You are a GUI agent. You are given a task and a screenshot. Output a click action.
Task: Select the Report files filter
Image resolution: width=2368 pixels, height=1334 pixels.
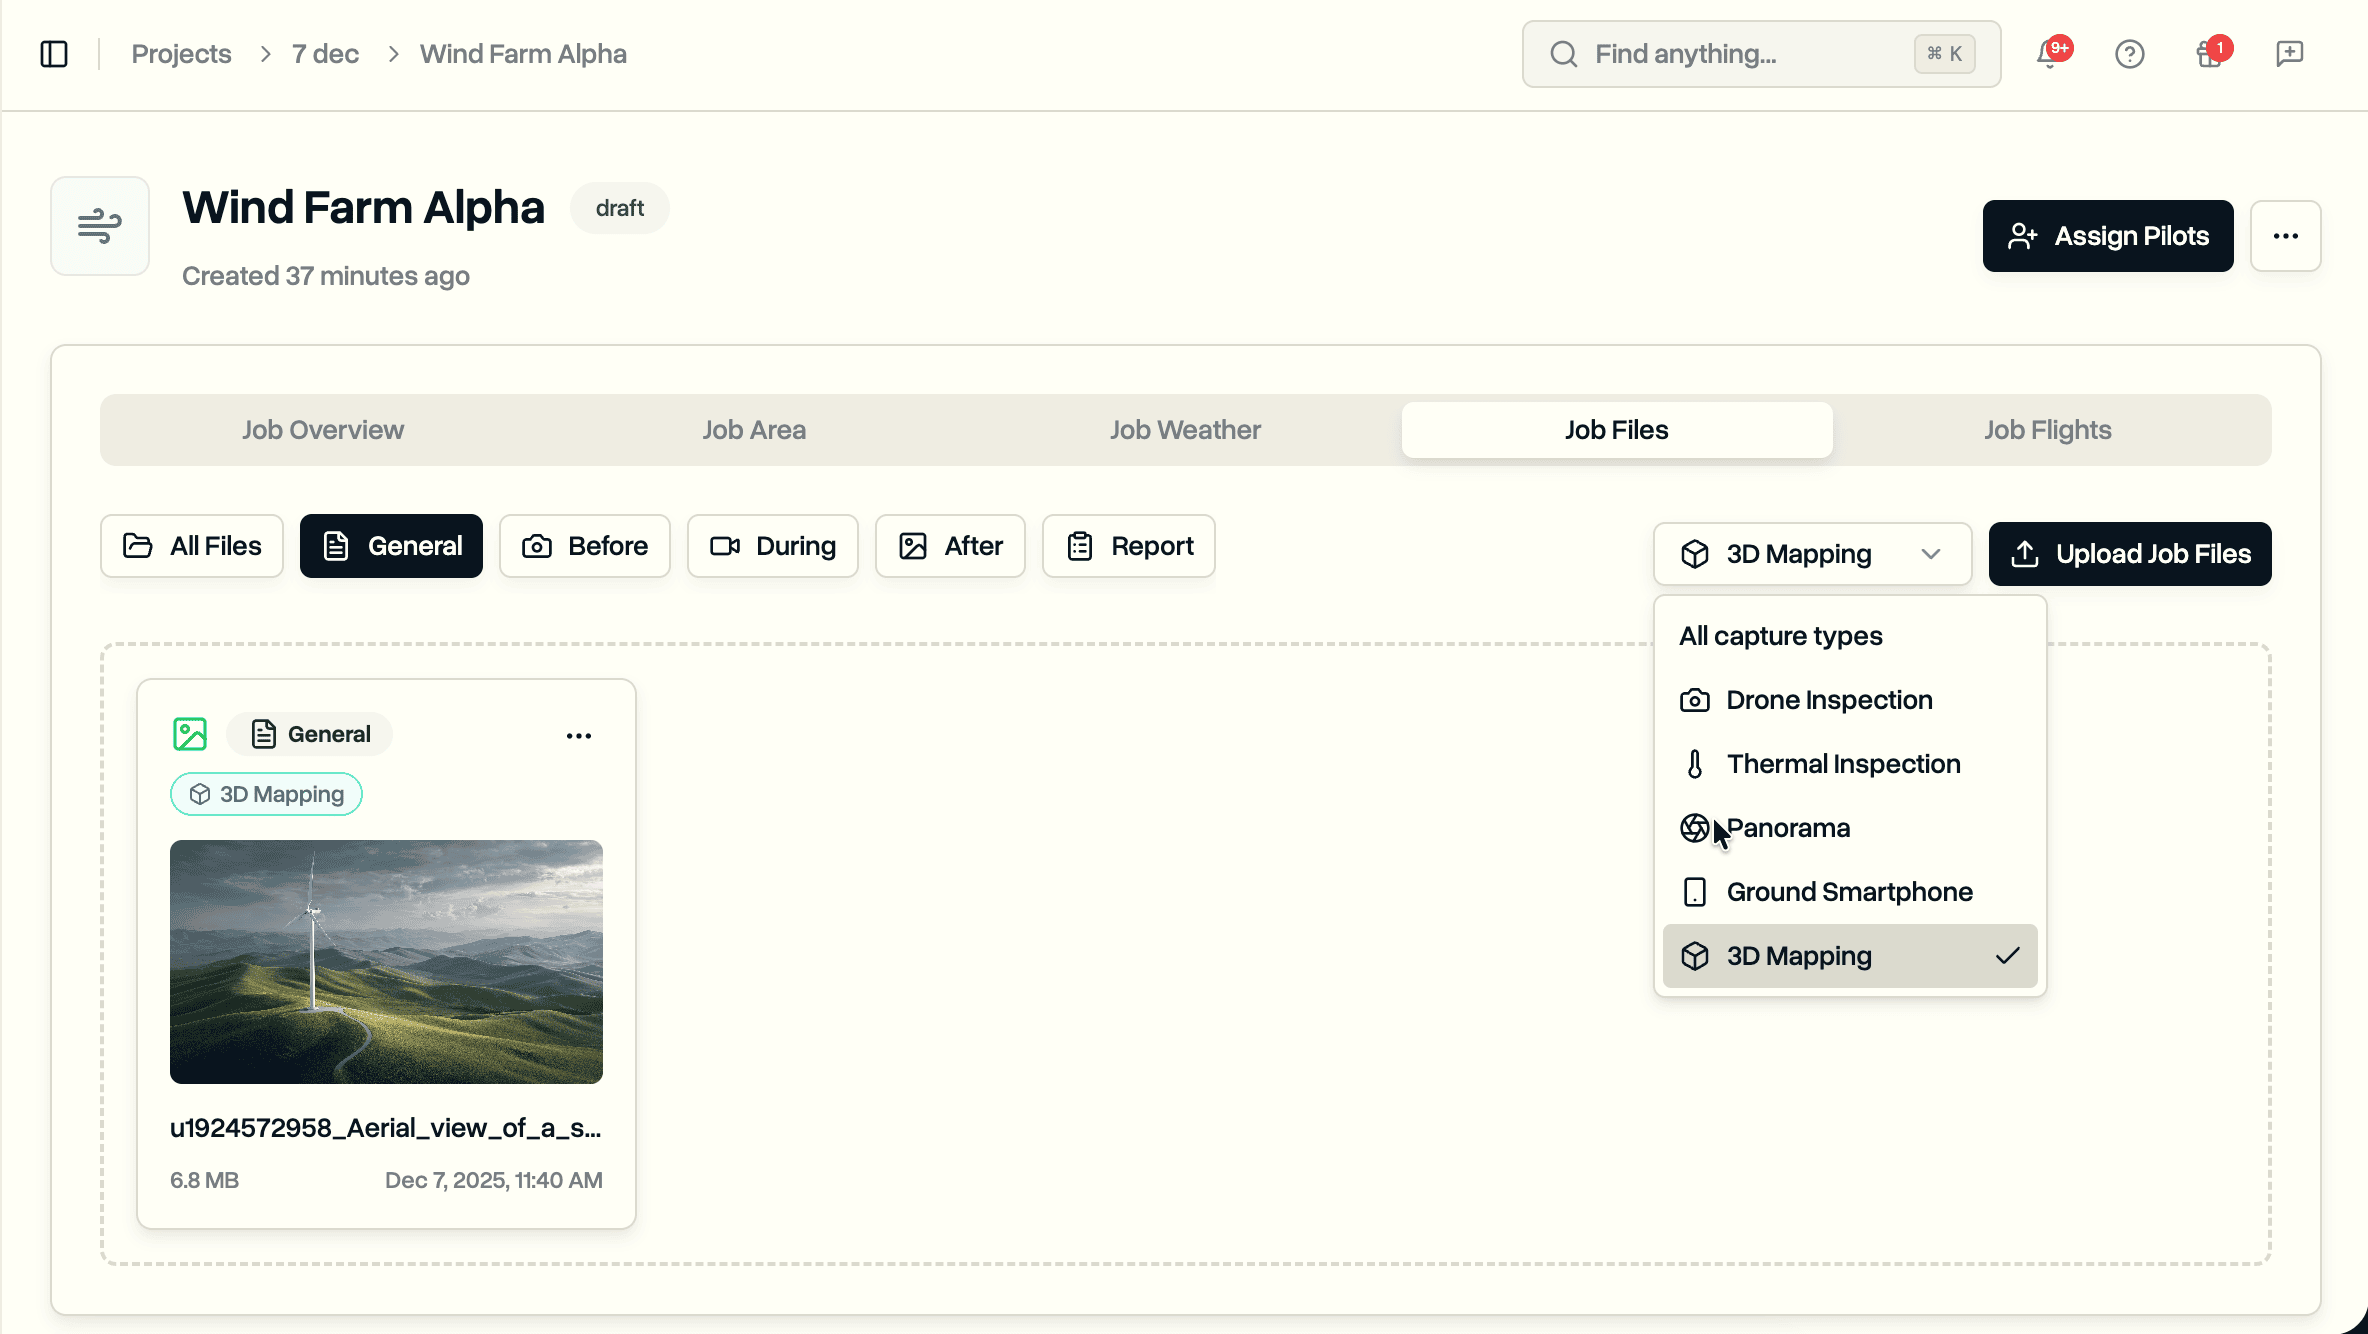pos(1128,546)
